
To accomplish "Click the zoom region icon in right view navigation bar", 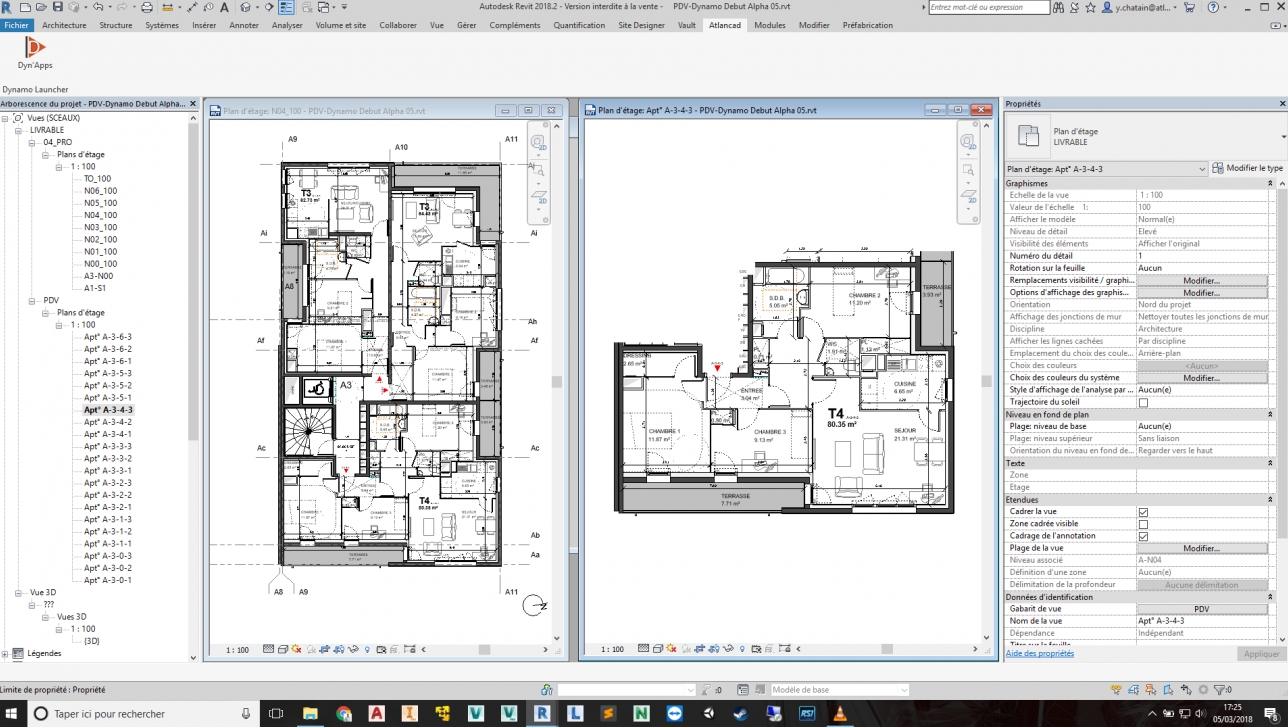I will (968, 170).
